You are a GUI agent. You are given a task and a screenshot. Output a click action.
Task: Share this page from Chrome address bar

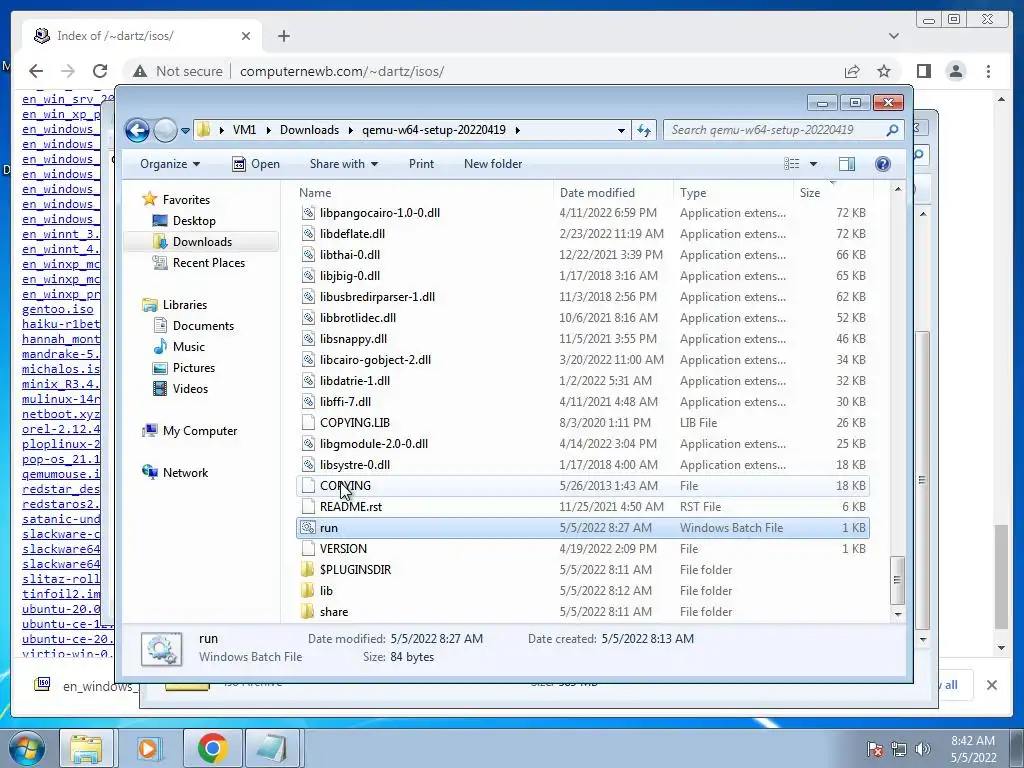[x=852, y=71]
